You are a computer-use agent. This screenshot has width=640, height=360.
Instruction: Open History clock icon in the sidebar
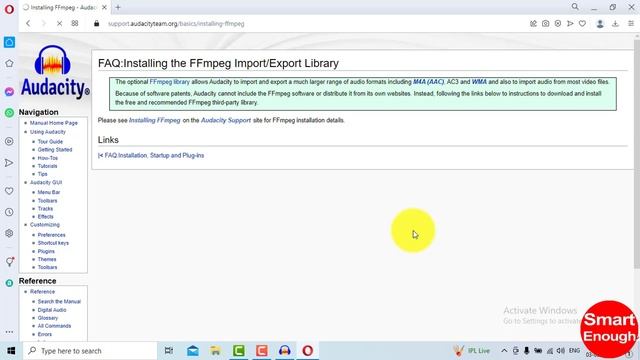(9, 212)
